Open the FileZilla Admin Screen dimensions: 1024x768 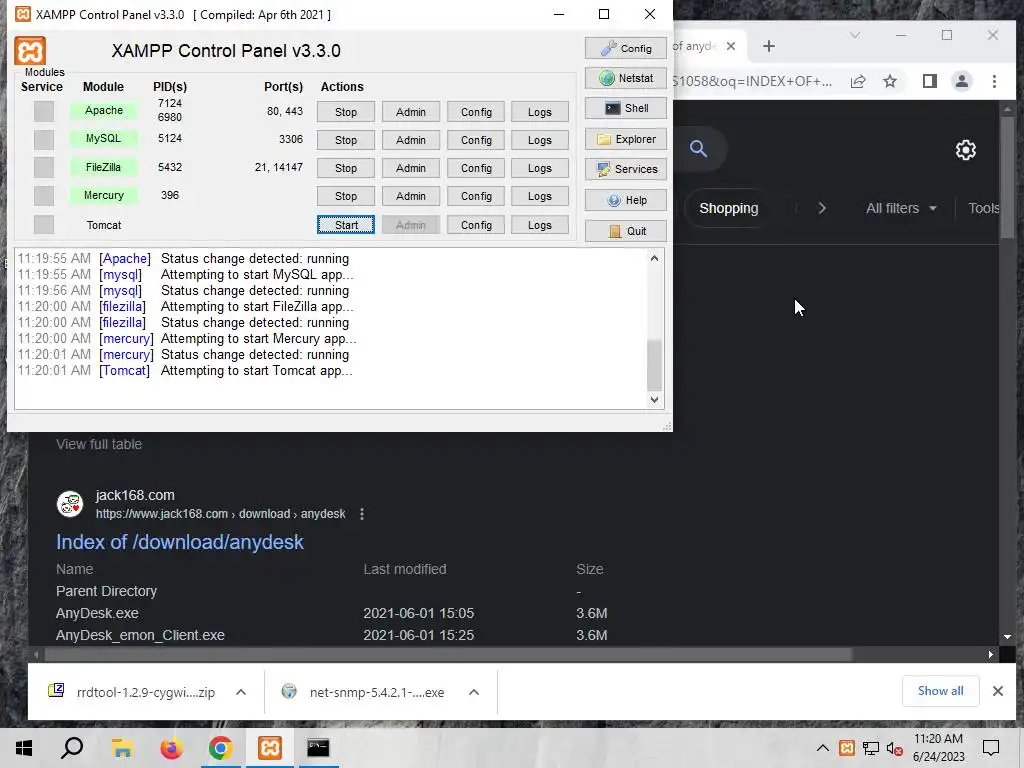(x=411, y=168)
